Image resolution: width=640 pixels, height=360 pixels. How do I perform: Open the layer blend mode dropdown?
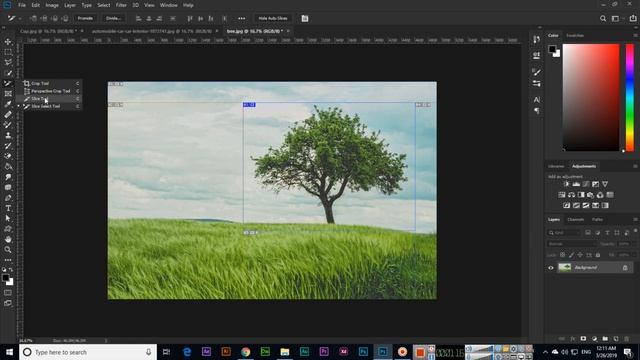pos(571,244)
